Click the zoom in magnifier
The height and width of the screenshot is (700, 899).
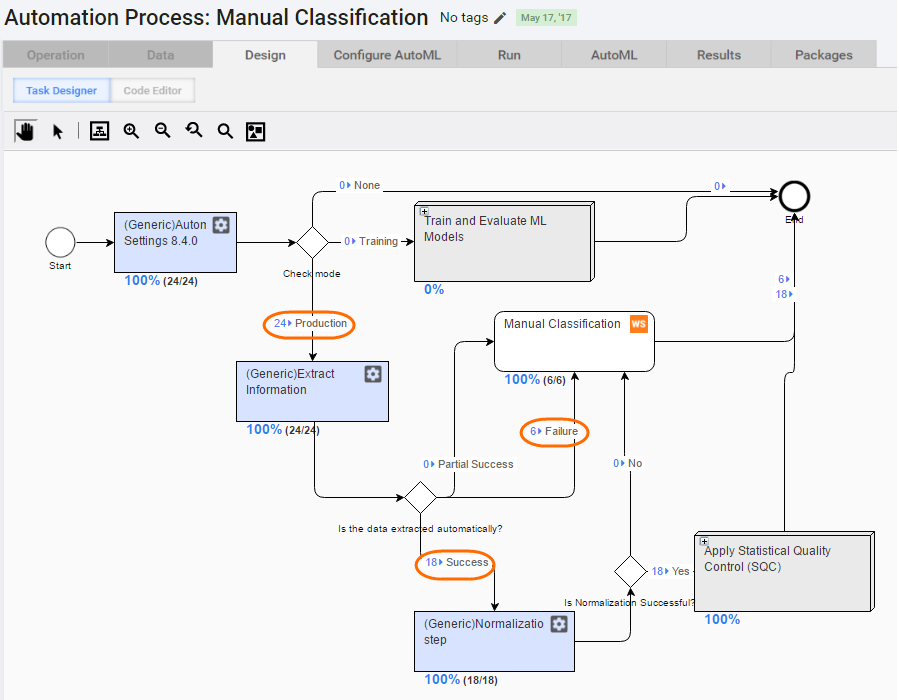(x=131, y=131)
